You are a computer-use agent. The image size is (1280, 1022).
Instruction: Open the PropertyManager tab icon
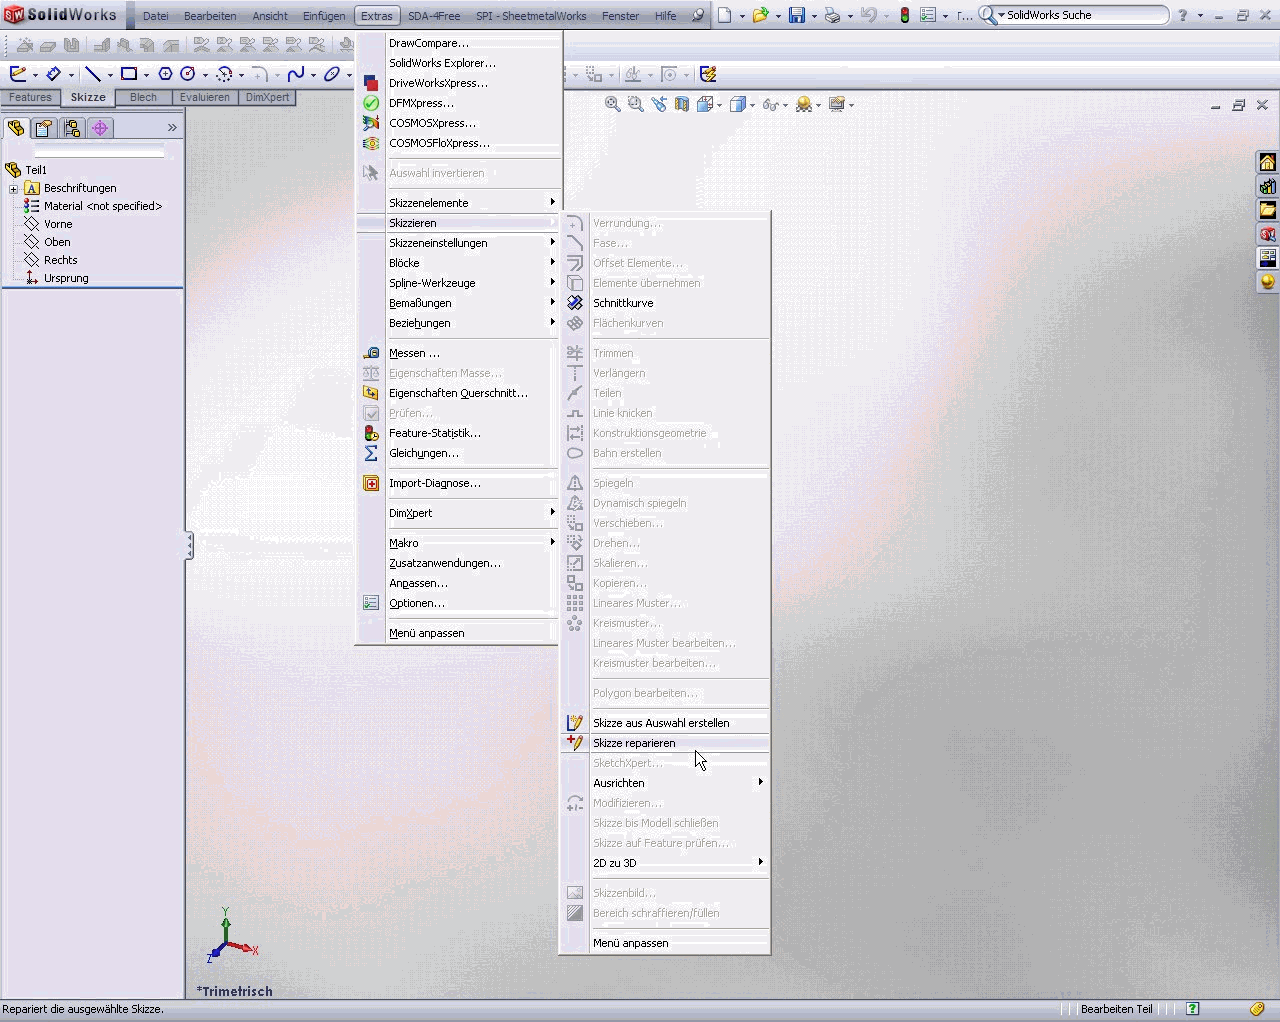coord(44,128)
